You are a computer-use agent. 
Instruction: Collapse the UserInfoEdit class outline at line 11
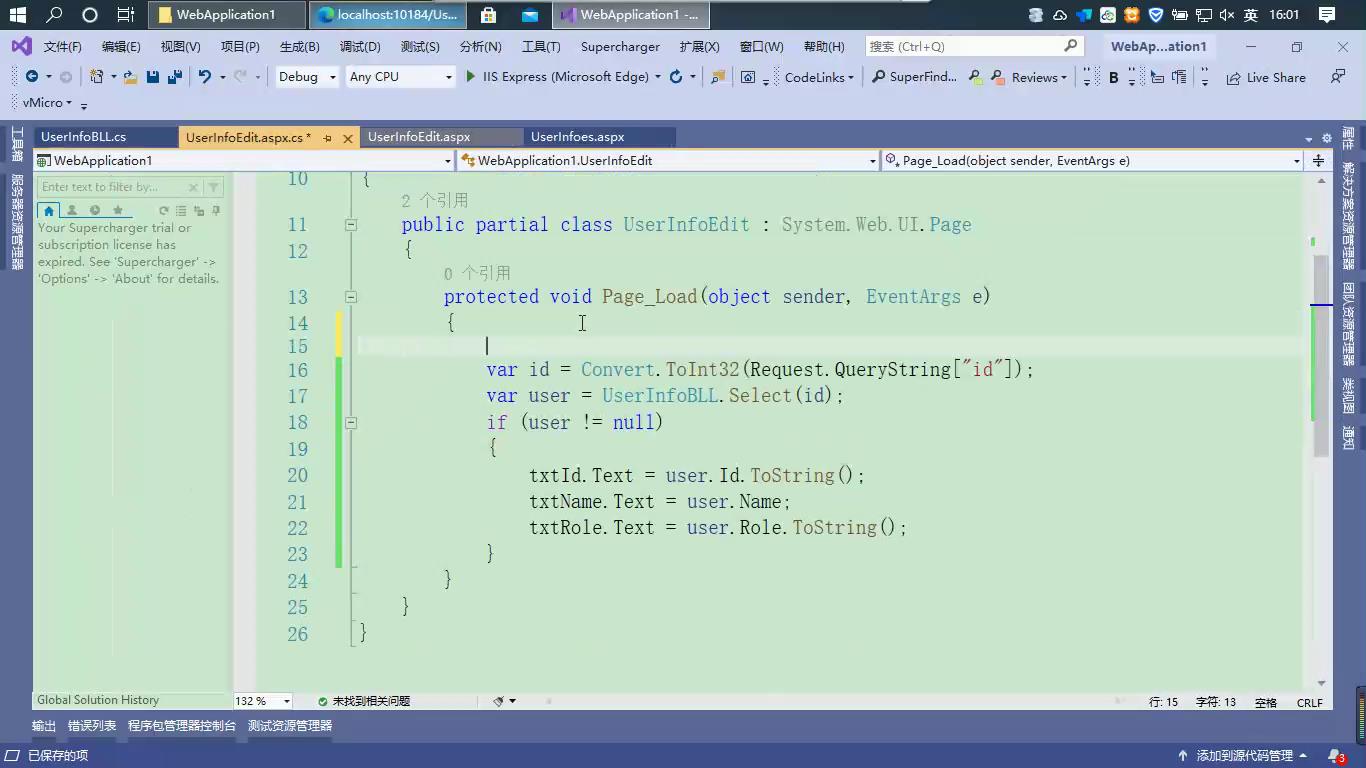351,225
